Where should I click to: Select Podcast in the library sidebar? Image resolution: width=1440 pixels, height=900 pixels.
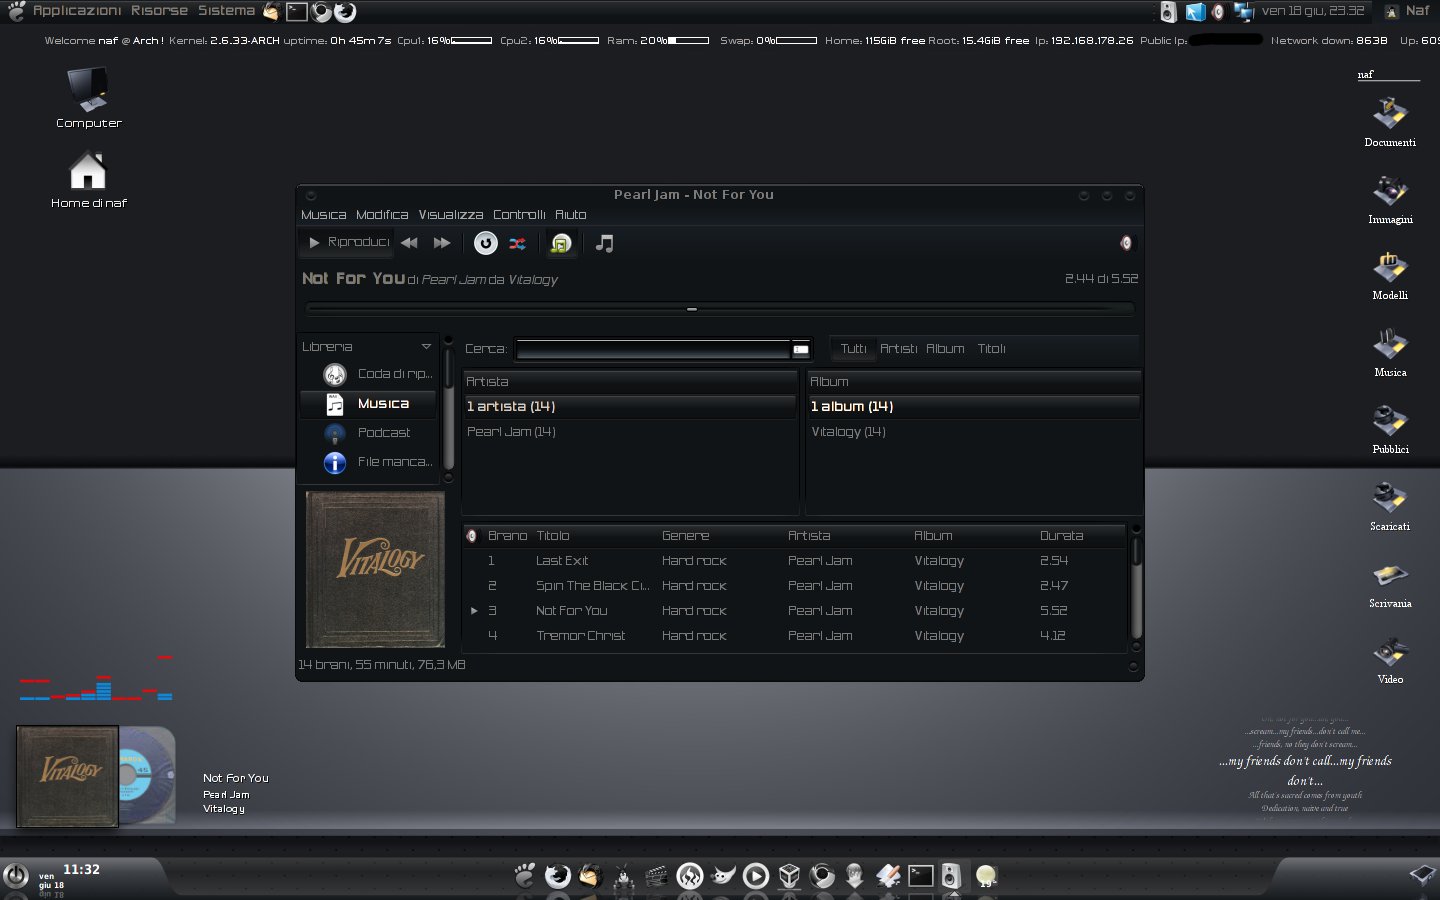tap(369, 433)
